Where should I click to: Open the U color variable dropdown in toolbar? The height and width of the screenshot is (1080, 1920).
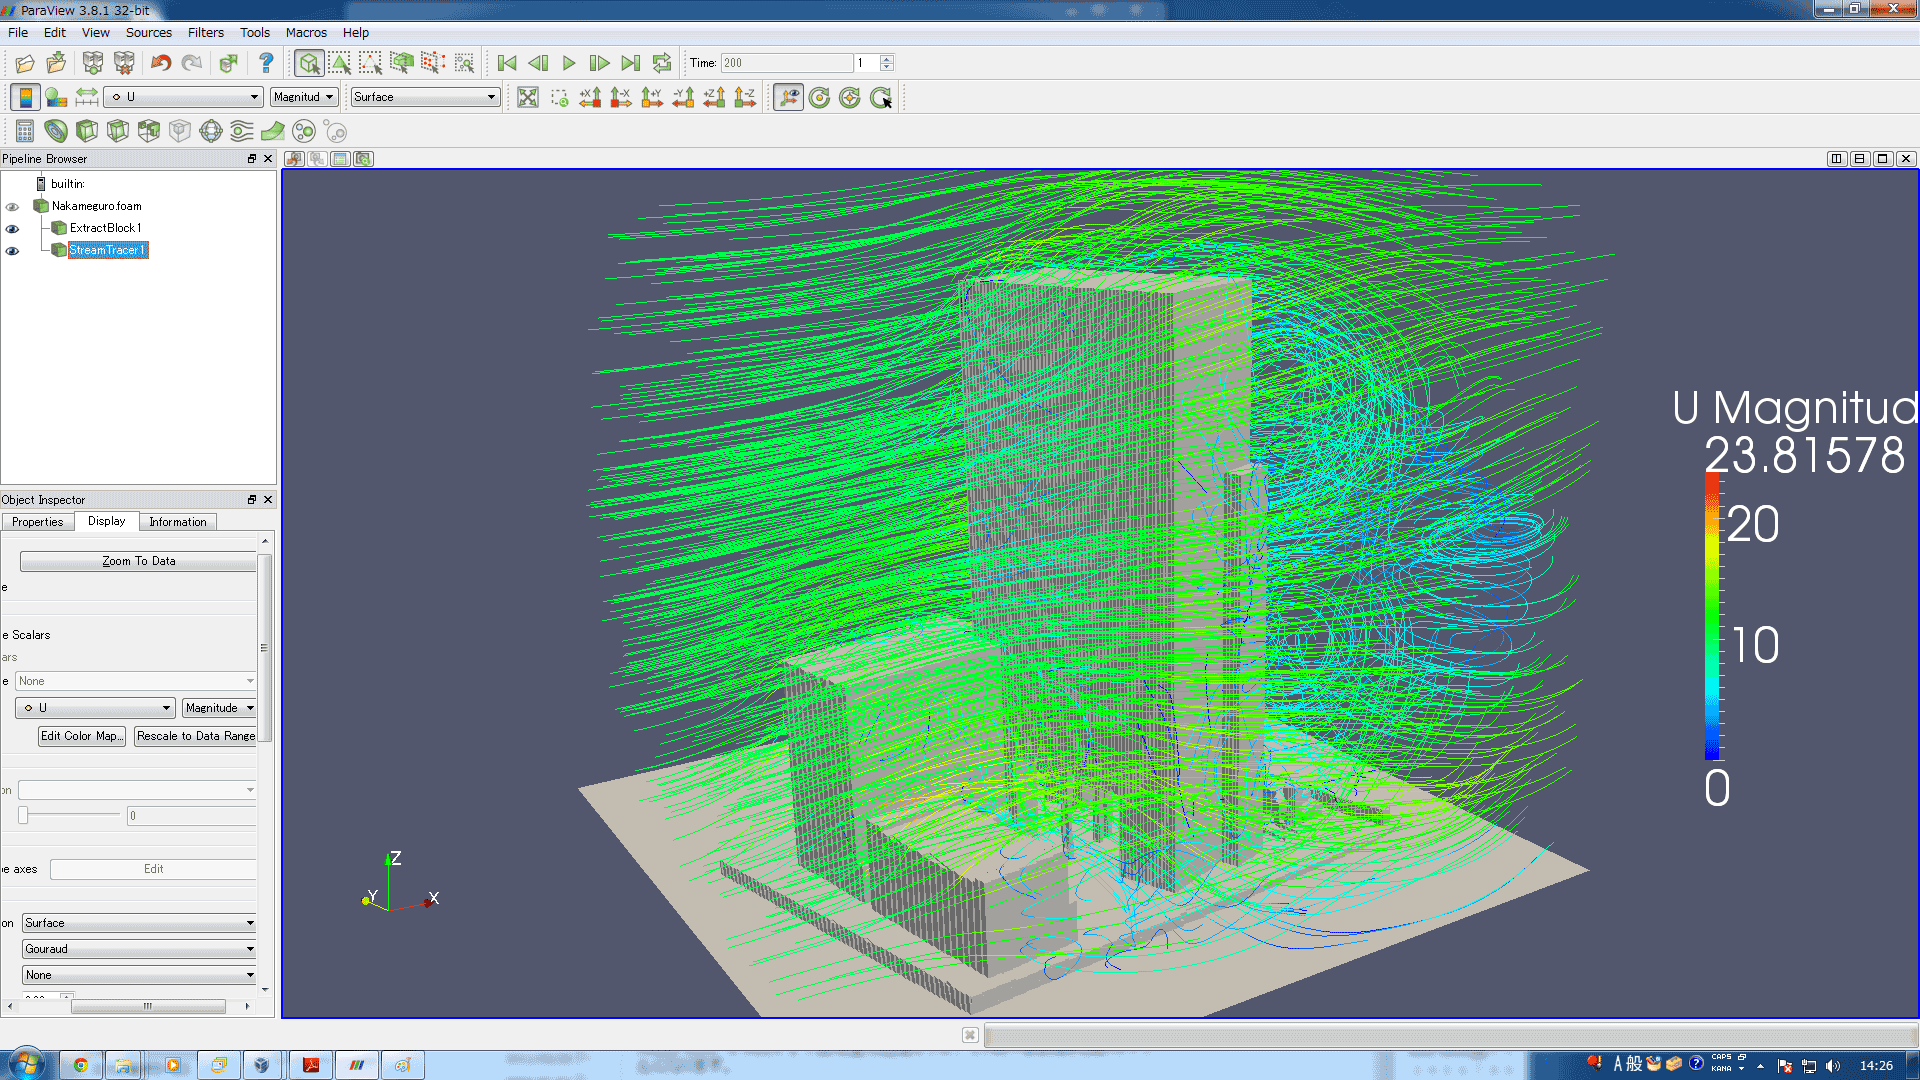[x=185, y=97]
